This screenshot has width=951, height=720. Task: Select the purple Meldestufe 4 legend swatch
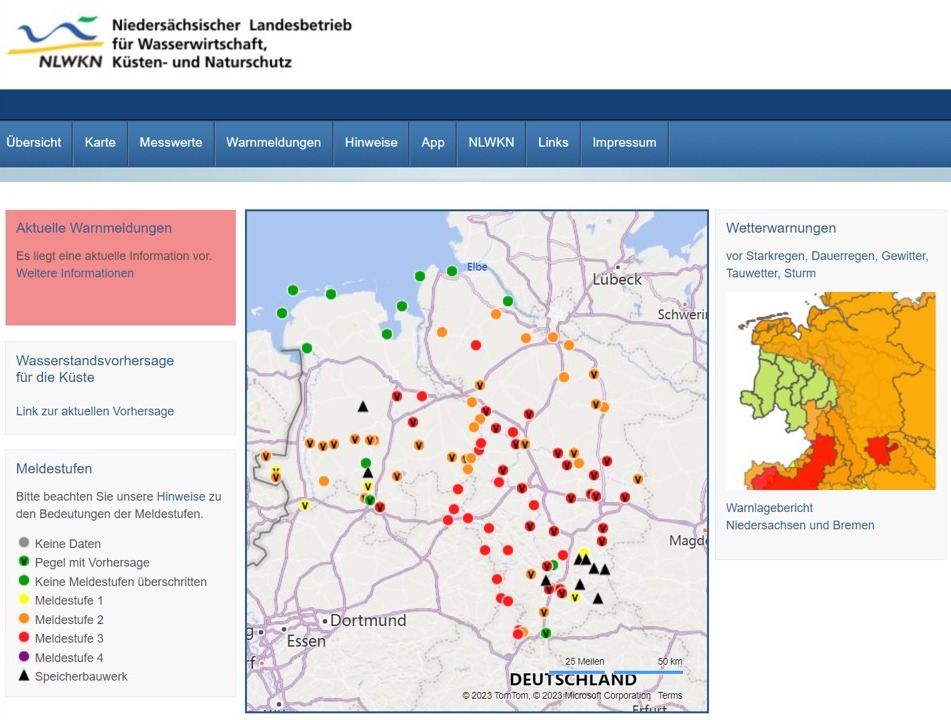click(x=24, y=657)
